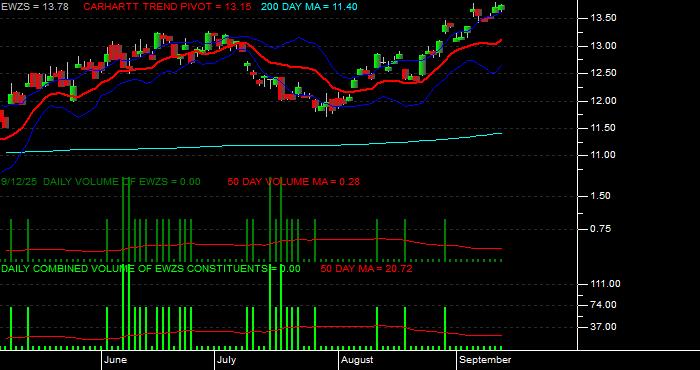Image resolution: width=700 pixels, height=370 pixels.
Task: Click the 13.00 price axis value
Action: point(603,46)
